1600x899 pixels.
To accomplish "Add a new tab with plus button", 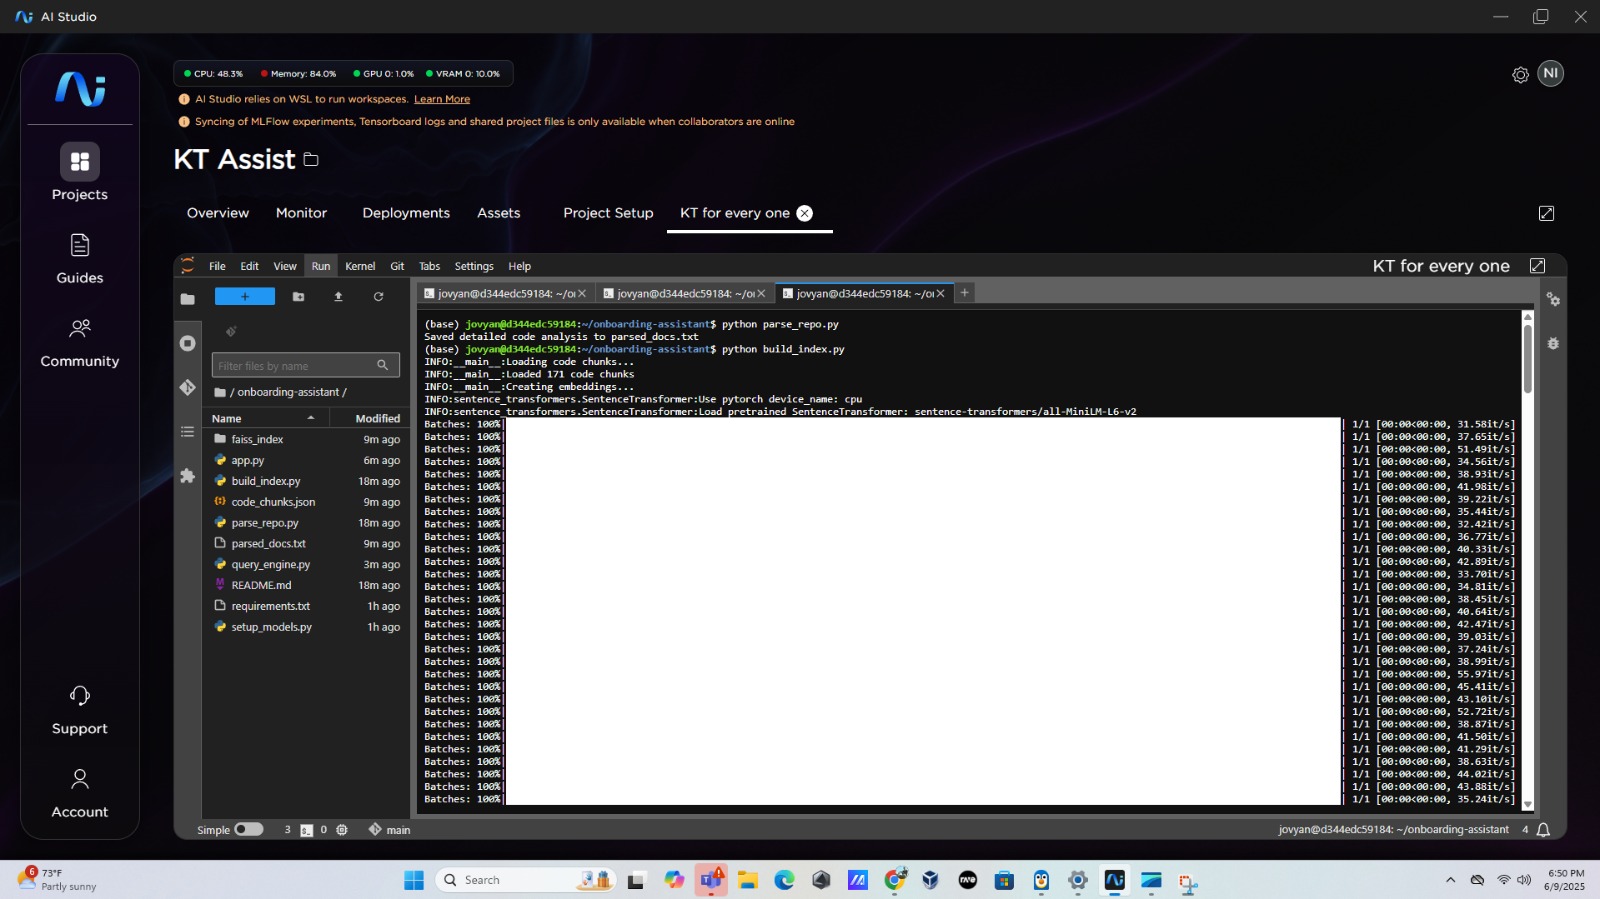I will pos(964,293).
